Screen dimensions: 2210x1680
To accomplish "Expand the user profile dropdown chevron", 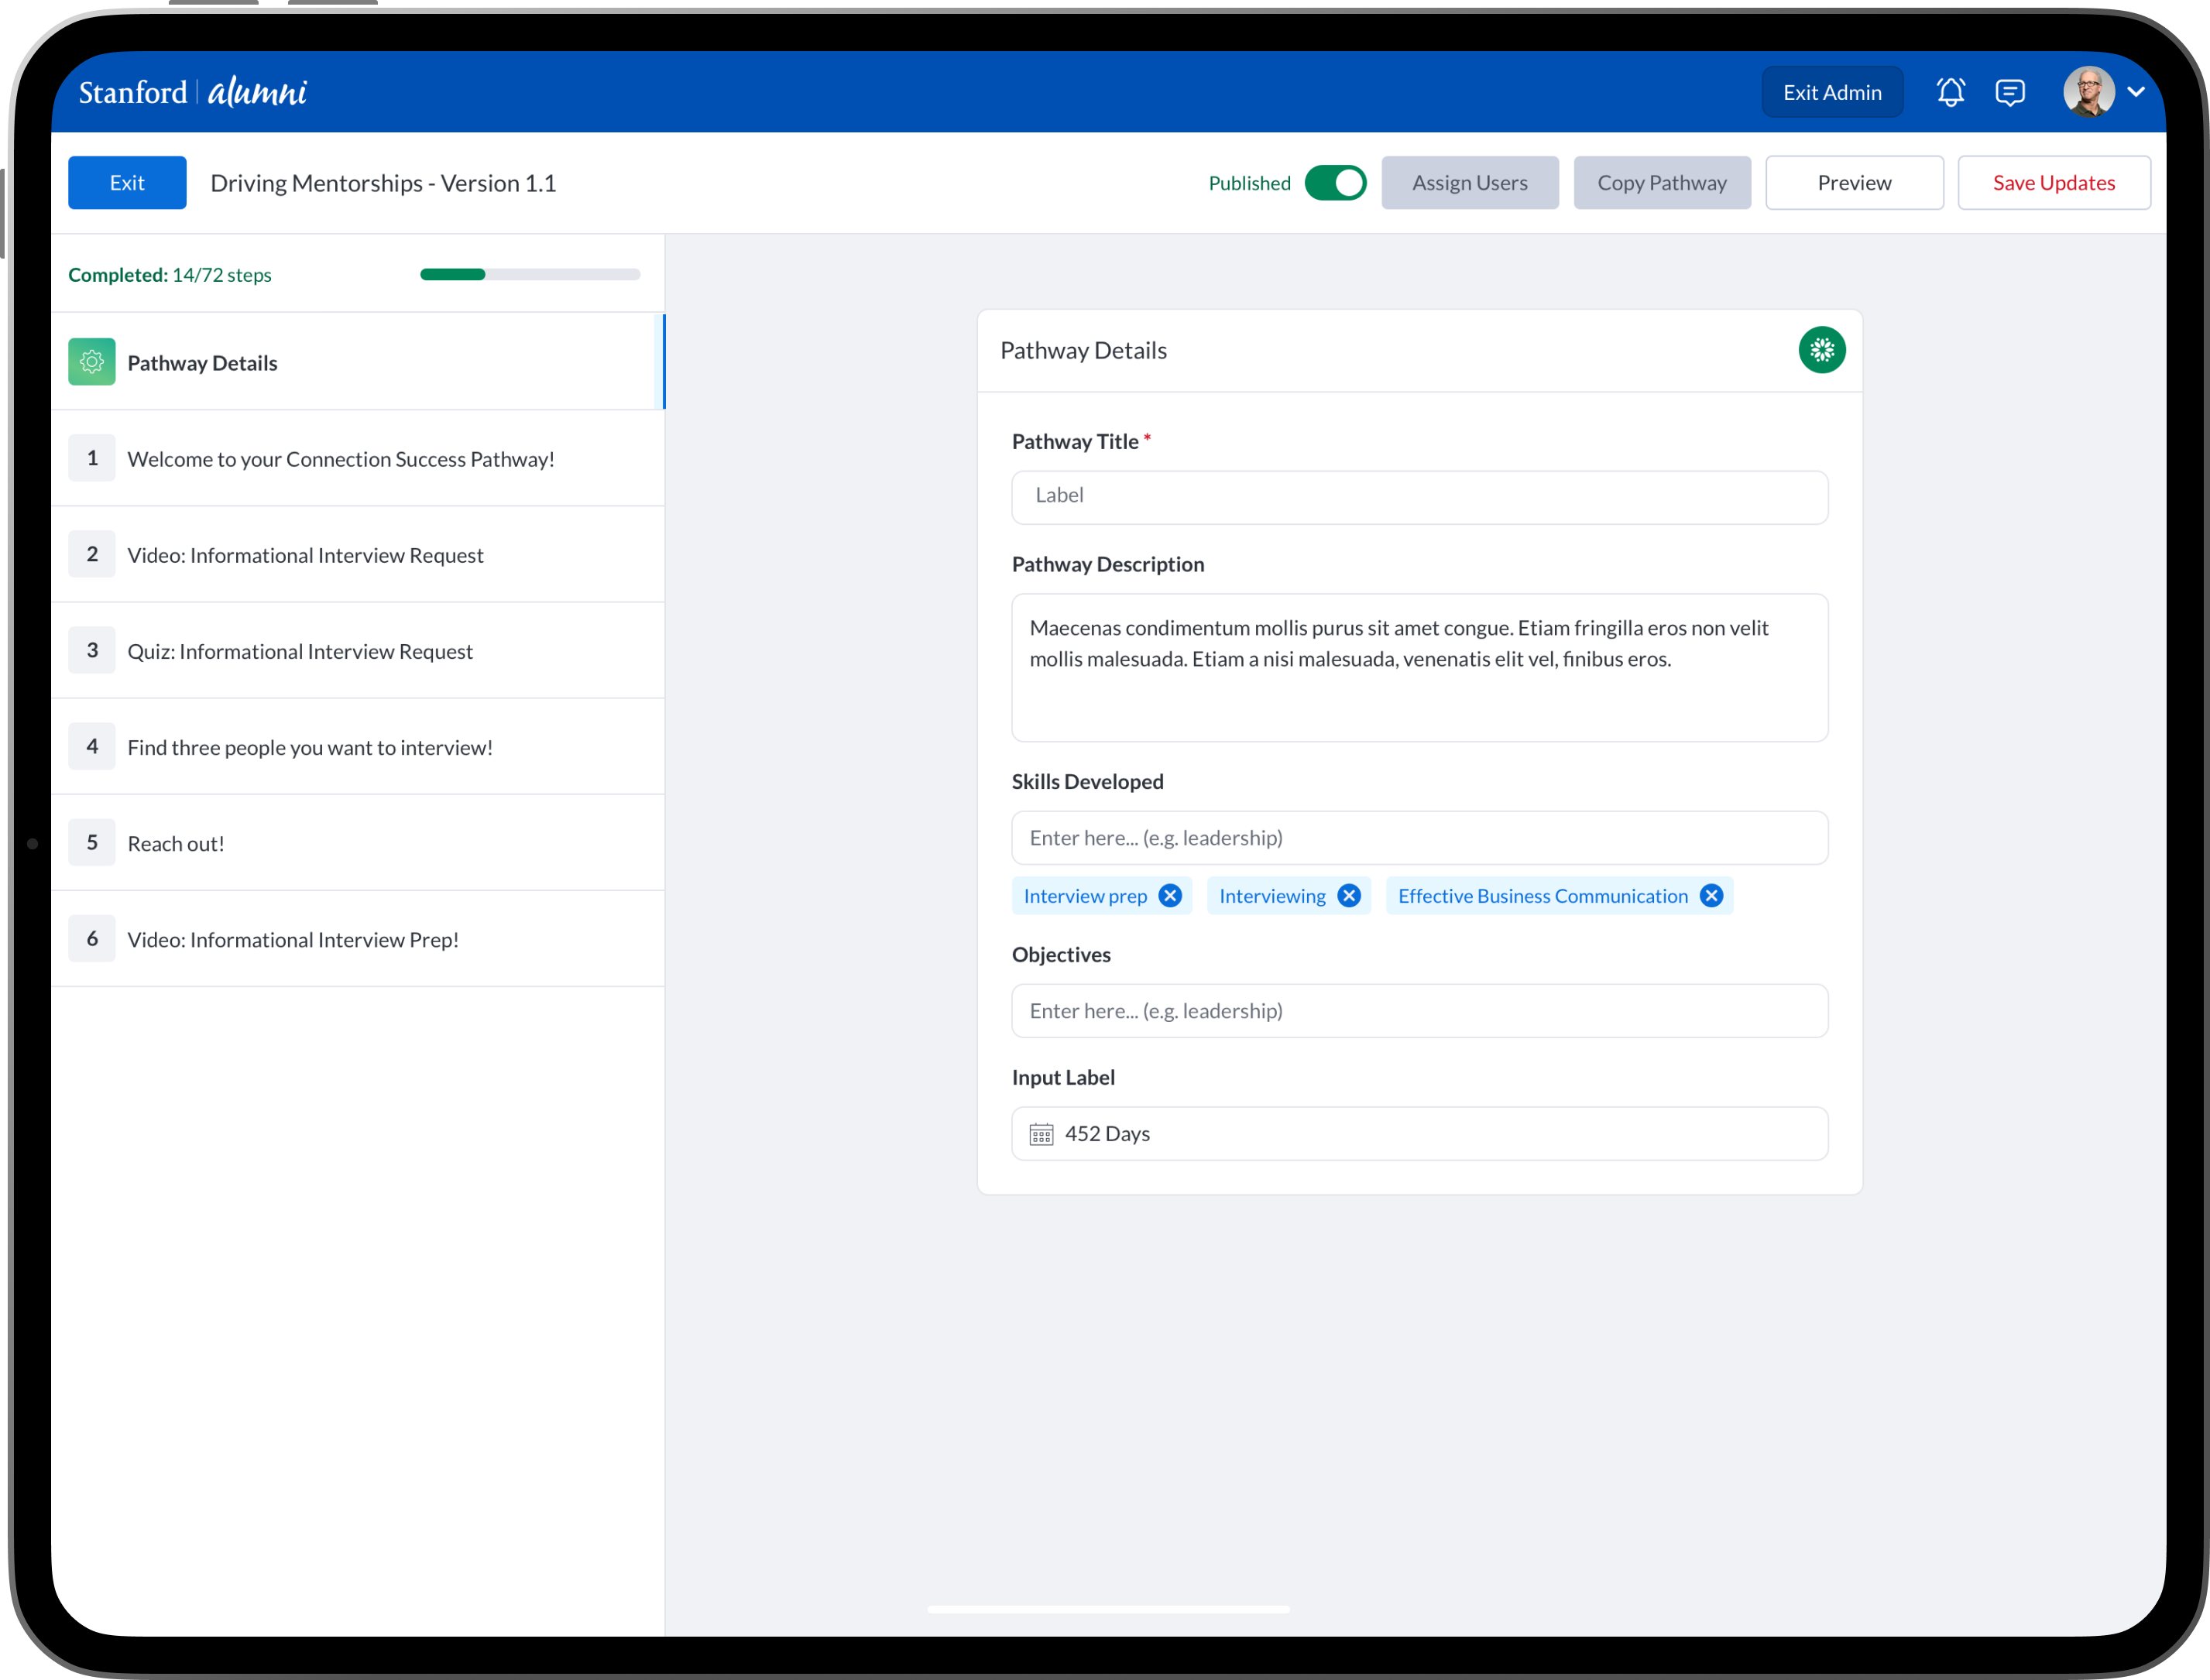I will [x=2136, y=92].
